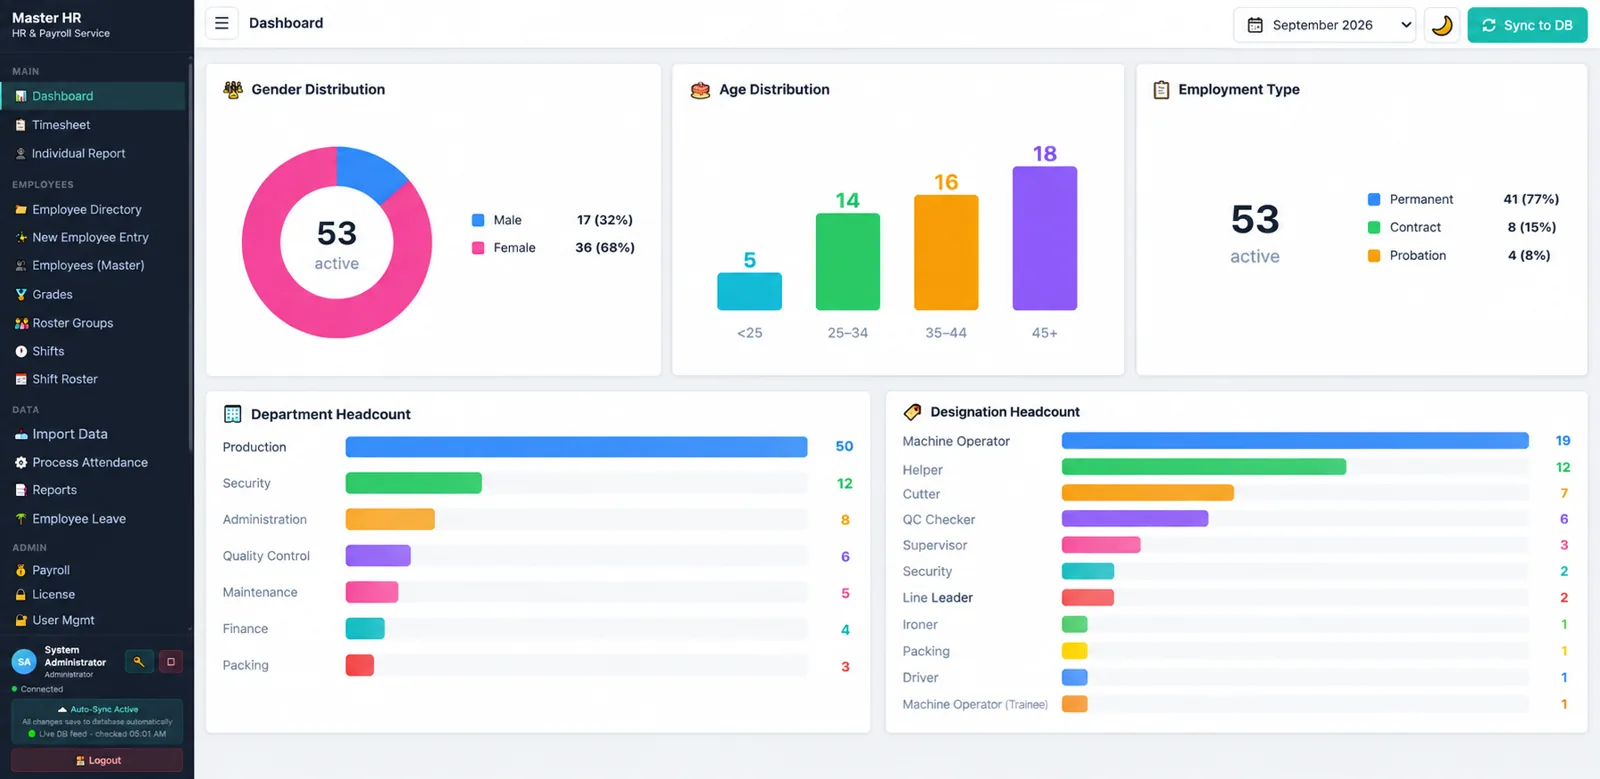
Task: Click the 35–44 orange age bar
Action: click(946, 252)
